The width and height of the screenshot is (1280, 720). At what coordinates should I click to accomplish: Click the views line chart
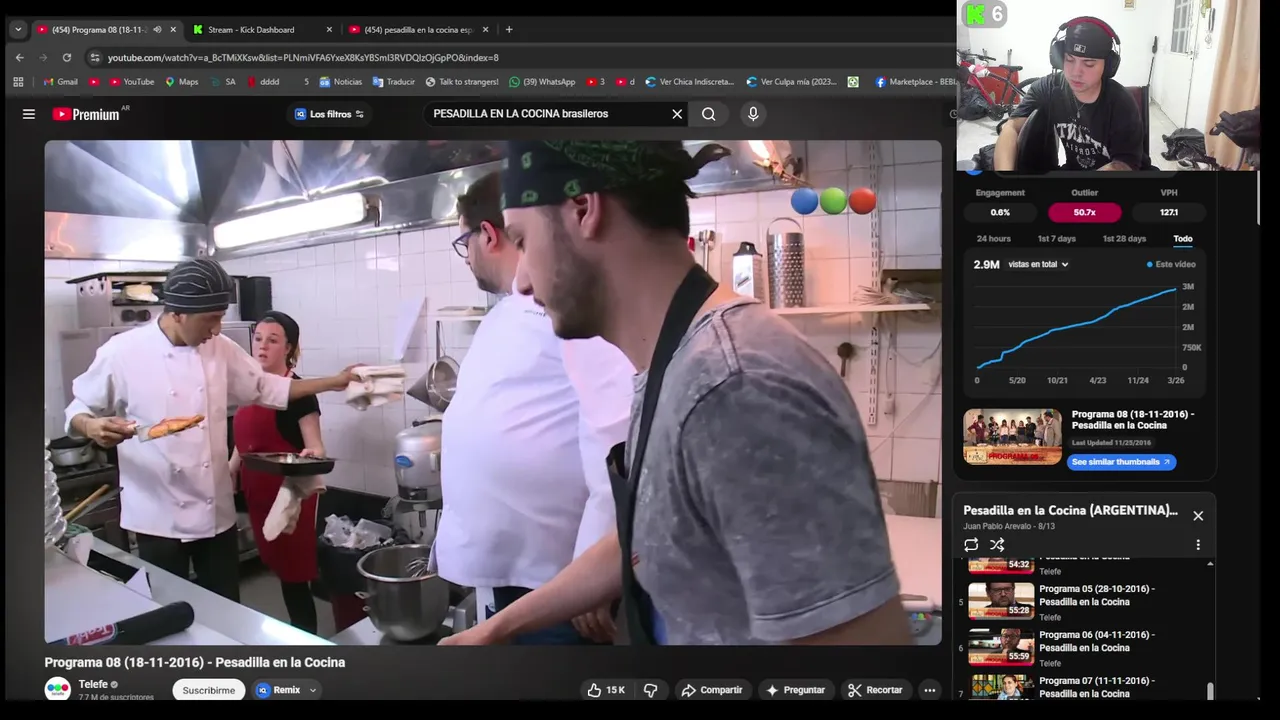pos(1076,326)
